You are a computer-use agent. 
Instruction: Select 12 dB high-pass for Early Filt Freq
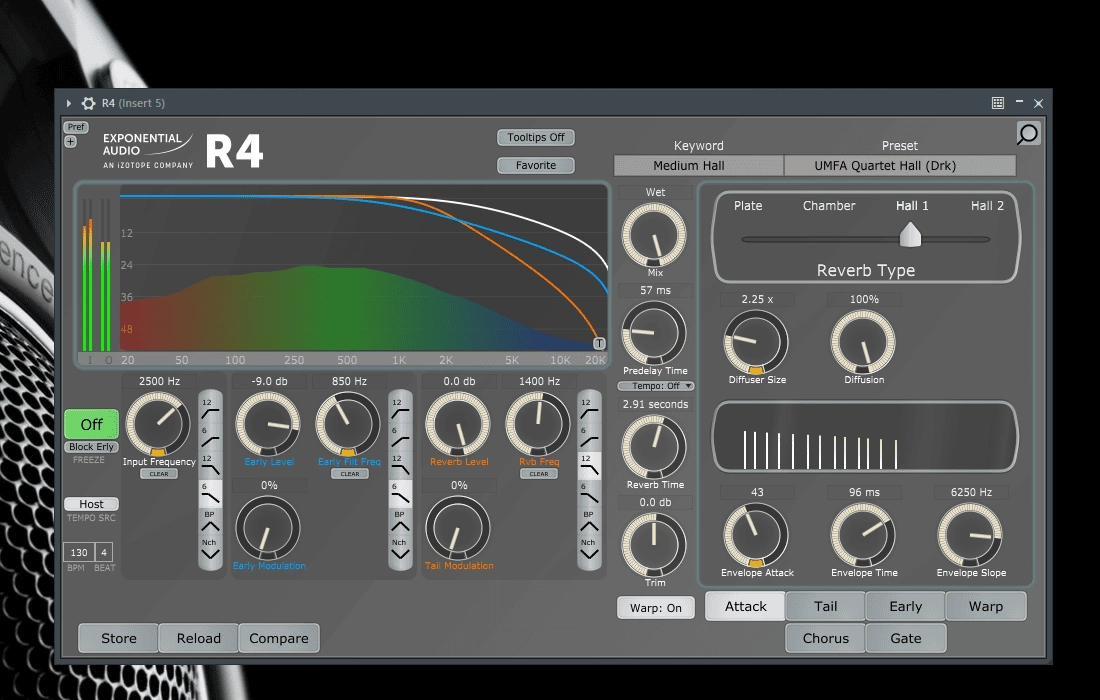coord(400,409)
